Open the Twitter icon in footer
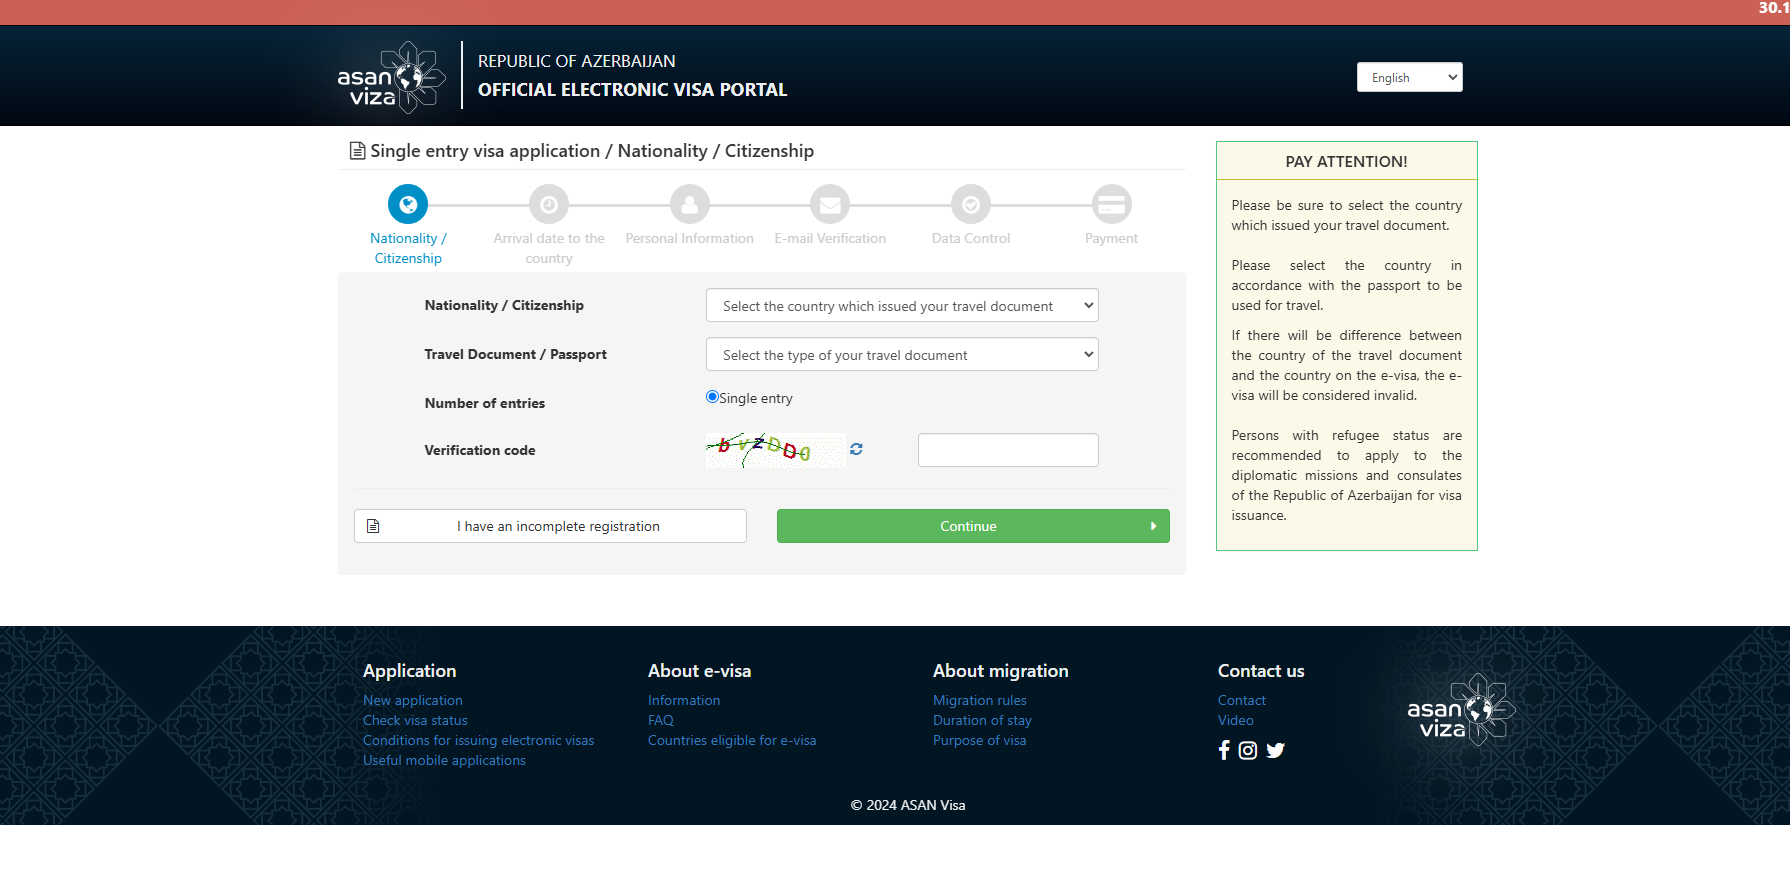 tap(1275, 750)
